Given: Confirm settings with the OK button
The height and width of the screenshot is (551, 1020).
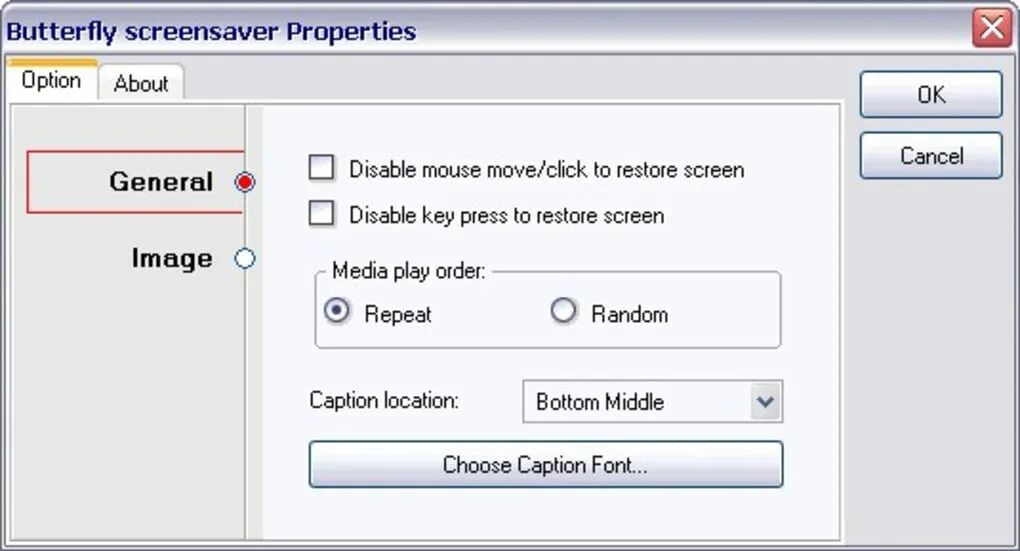Looking at the screenshot, I should click(x=931, y=95).
